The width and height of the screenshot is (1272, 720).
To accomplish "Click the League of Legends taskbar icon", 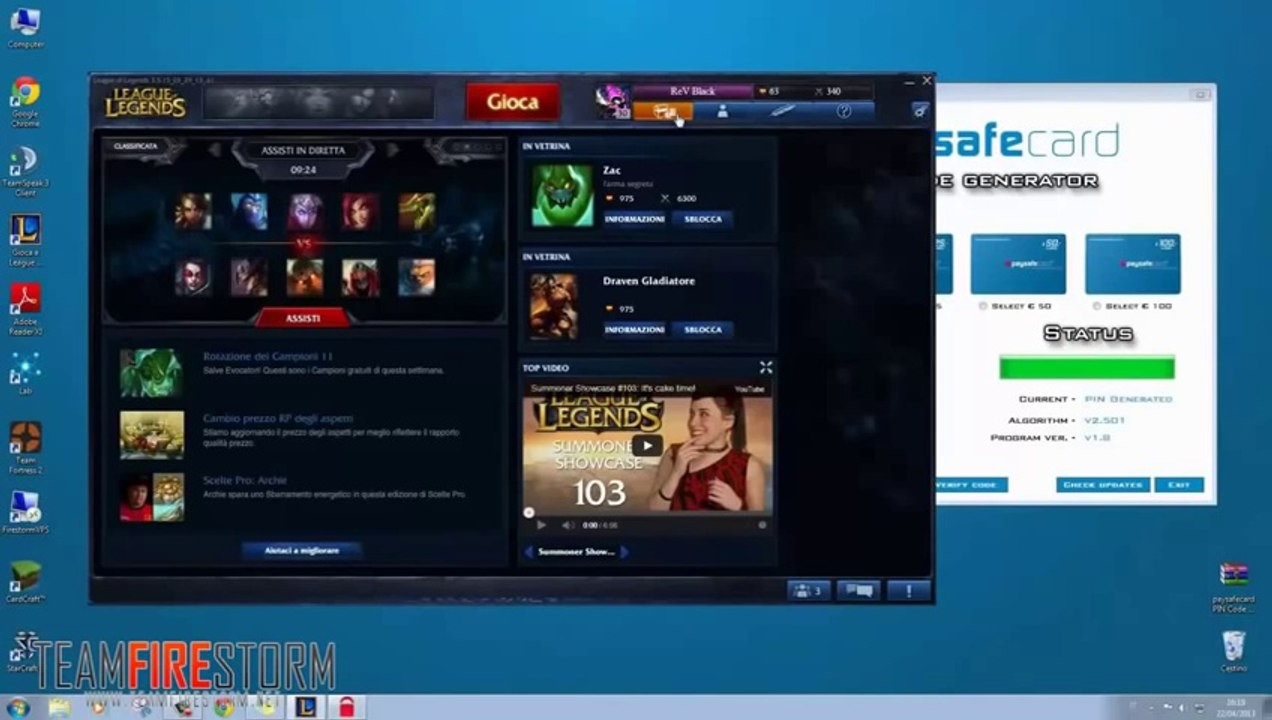I will click(x=305, y=707).
